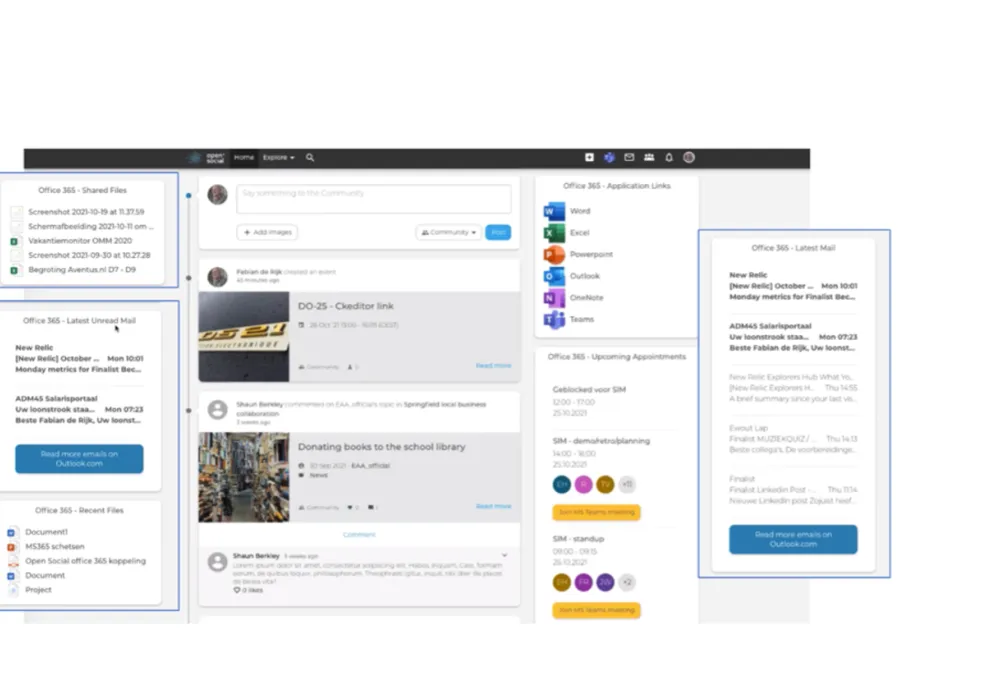Open the Community visibility dropdown
The width and height of the screenshot is (1000, 685).
(x=449, y=233)
